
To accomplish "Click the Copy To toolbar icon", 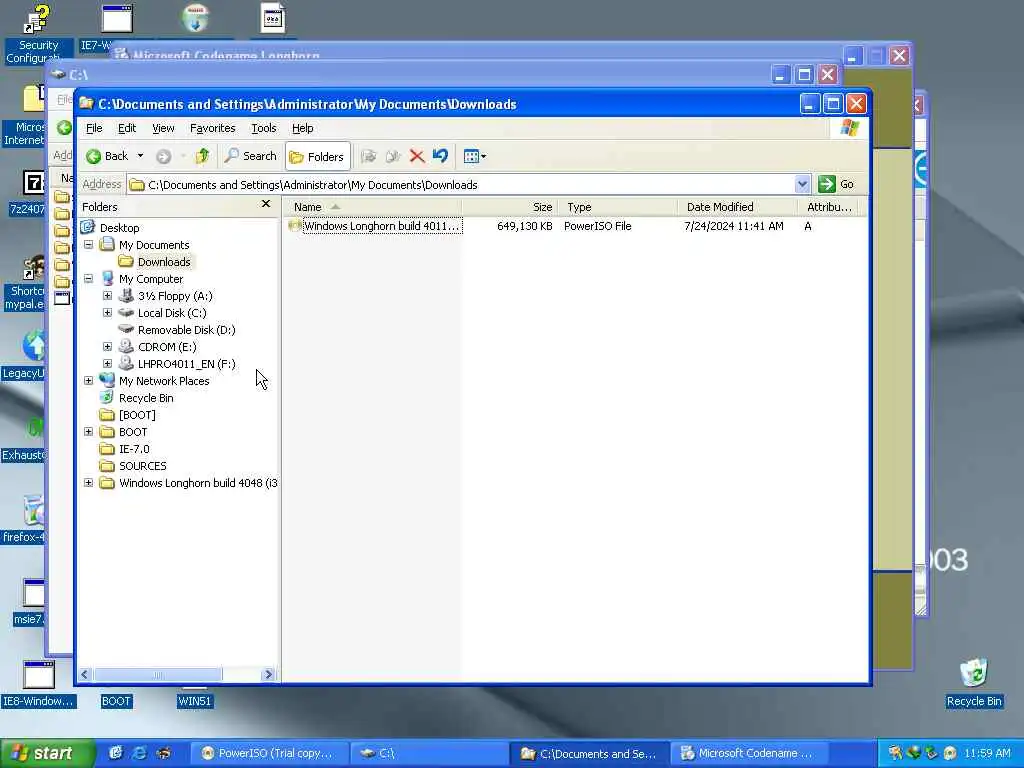I will pos(393,156).
